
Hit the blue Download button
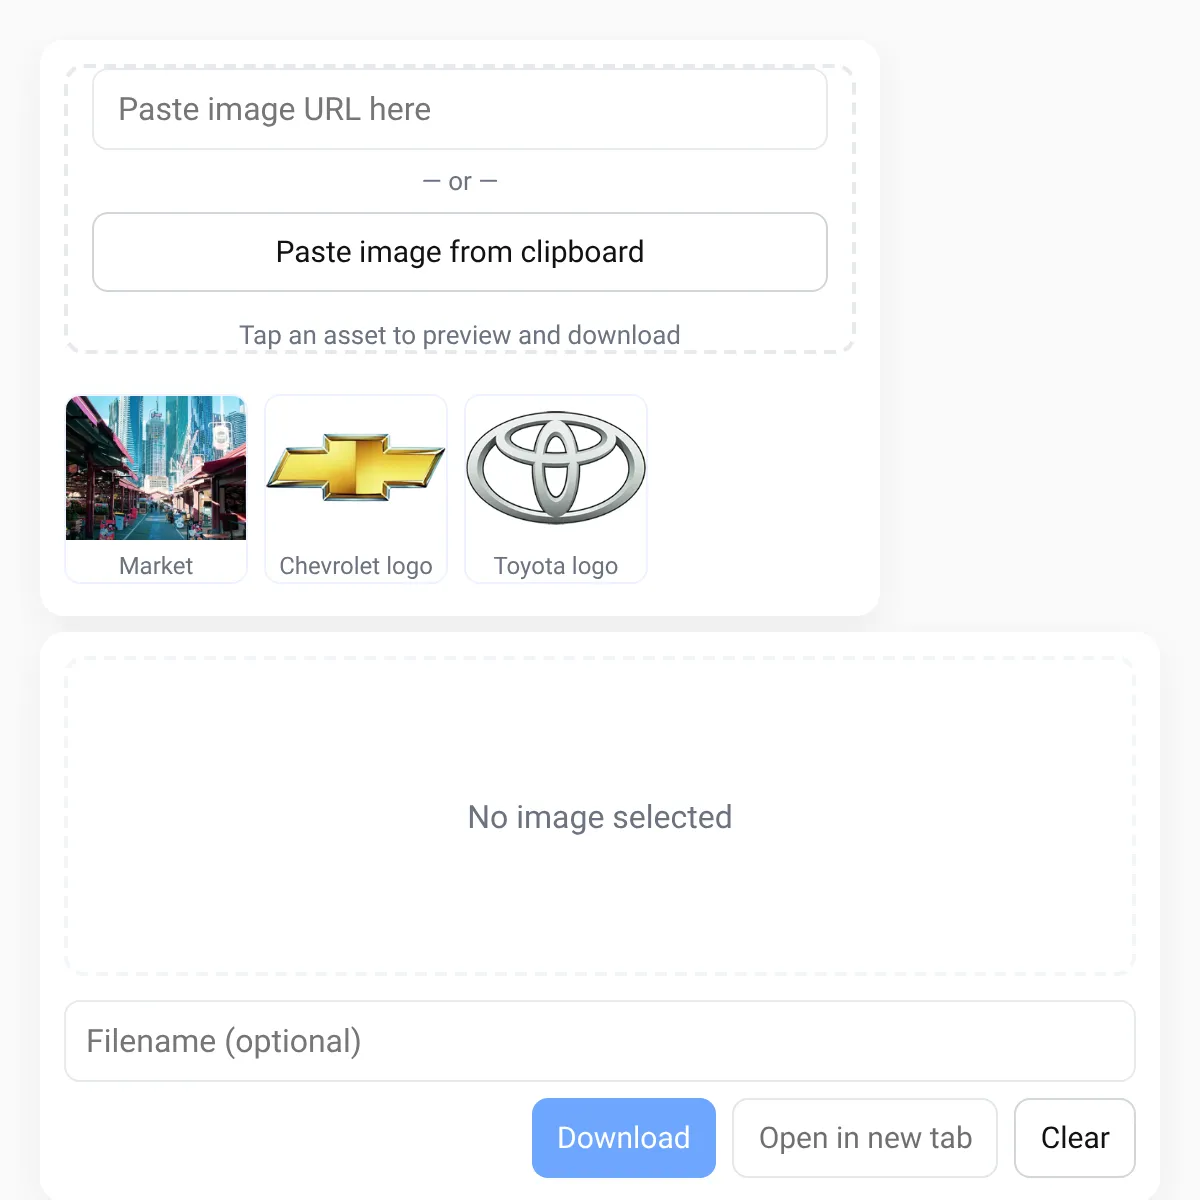[624, 1138]
